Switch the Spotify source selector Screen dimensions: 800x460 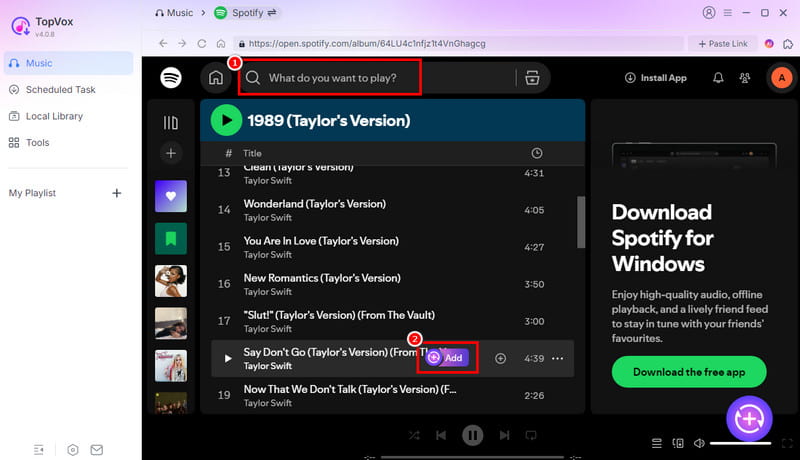[x=246, y=13]
